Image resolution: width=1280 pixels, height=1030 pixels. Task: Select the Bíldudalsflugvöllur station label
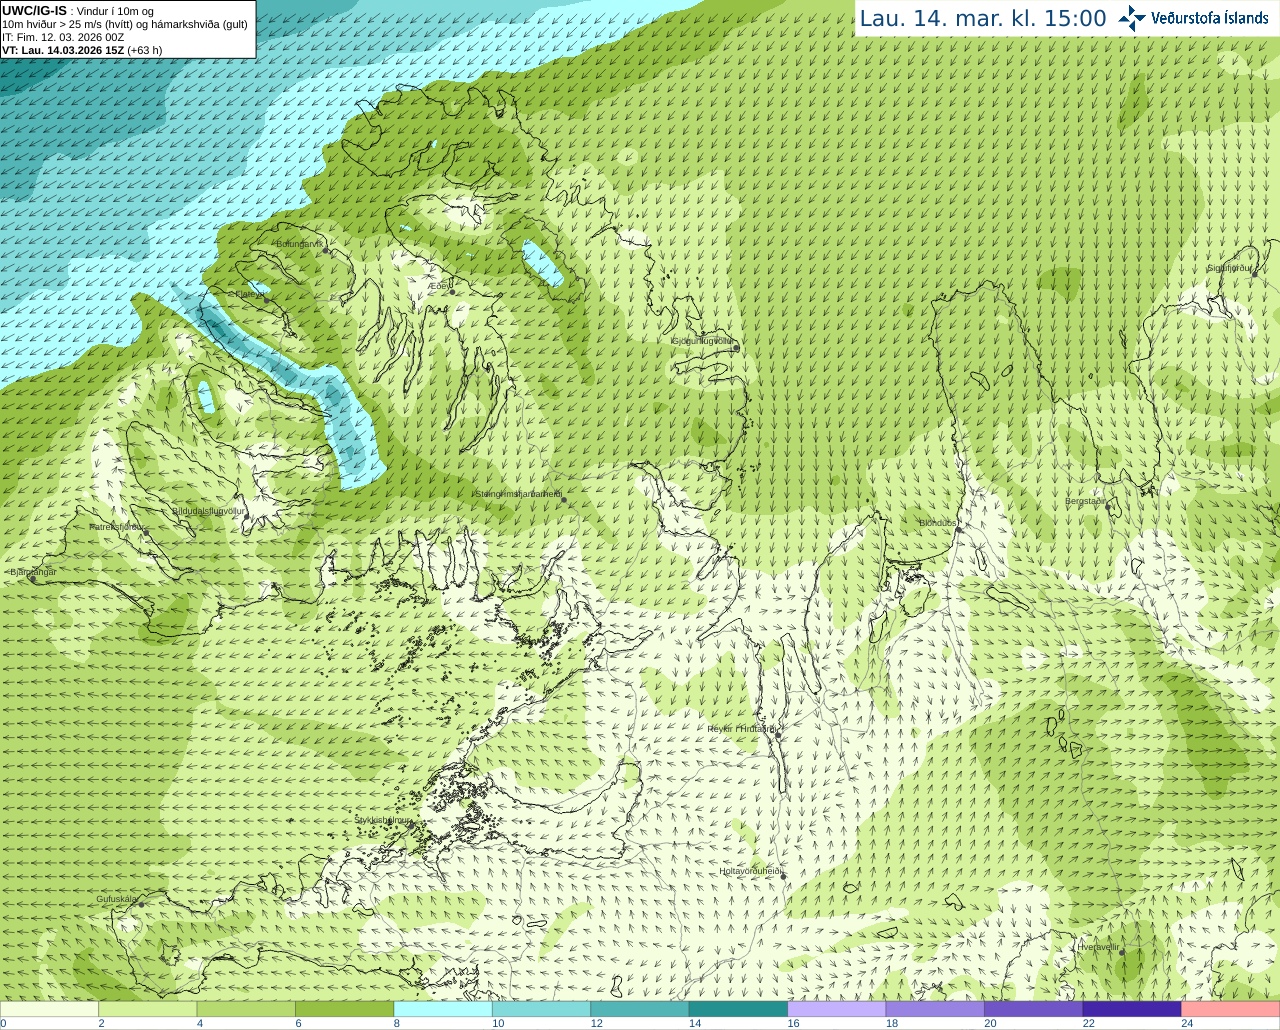[x=208, y=510]
